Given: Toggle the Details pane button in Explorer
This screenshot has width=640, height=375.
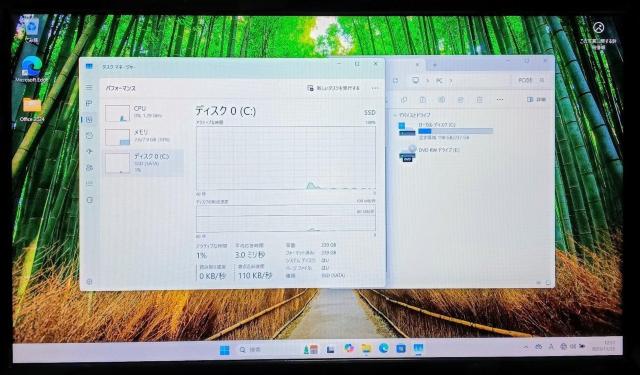Looking at the screenshot, I should (x=536, y=99).
